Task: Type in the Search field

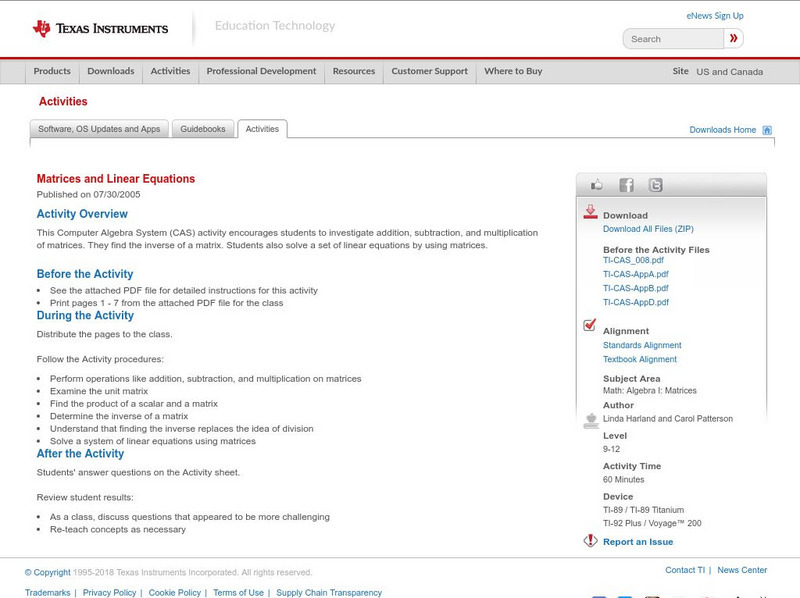Action: click(x=673, y=39)
